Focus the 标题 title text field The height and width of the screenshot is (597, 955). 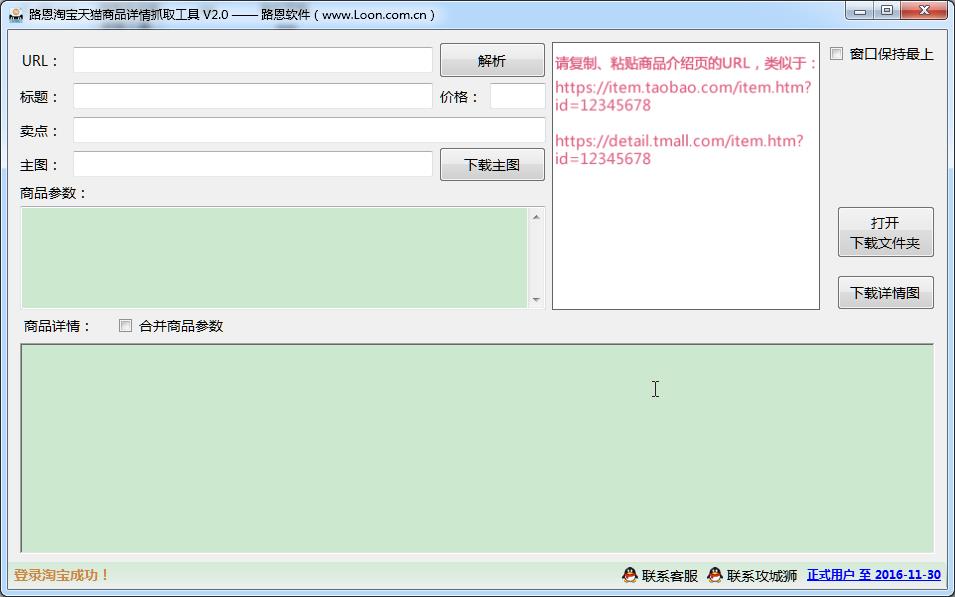pyautogui.click(x=252, y=97)
